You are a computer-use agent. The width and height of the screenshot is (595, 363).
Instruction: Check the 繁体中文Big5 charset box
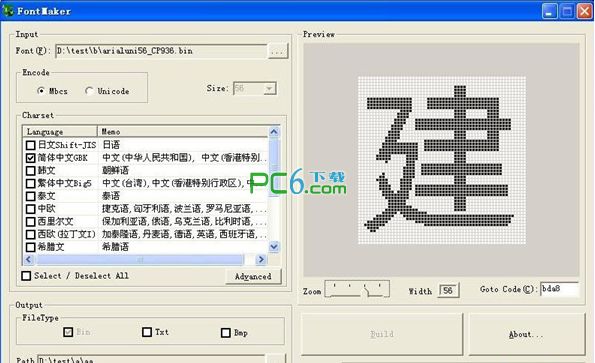31,184
